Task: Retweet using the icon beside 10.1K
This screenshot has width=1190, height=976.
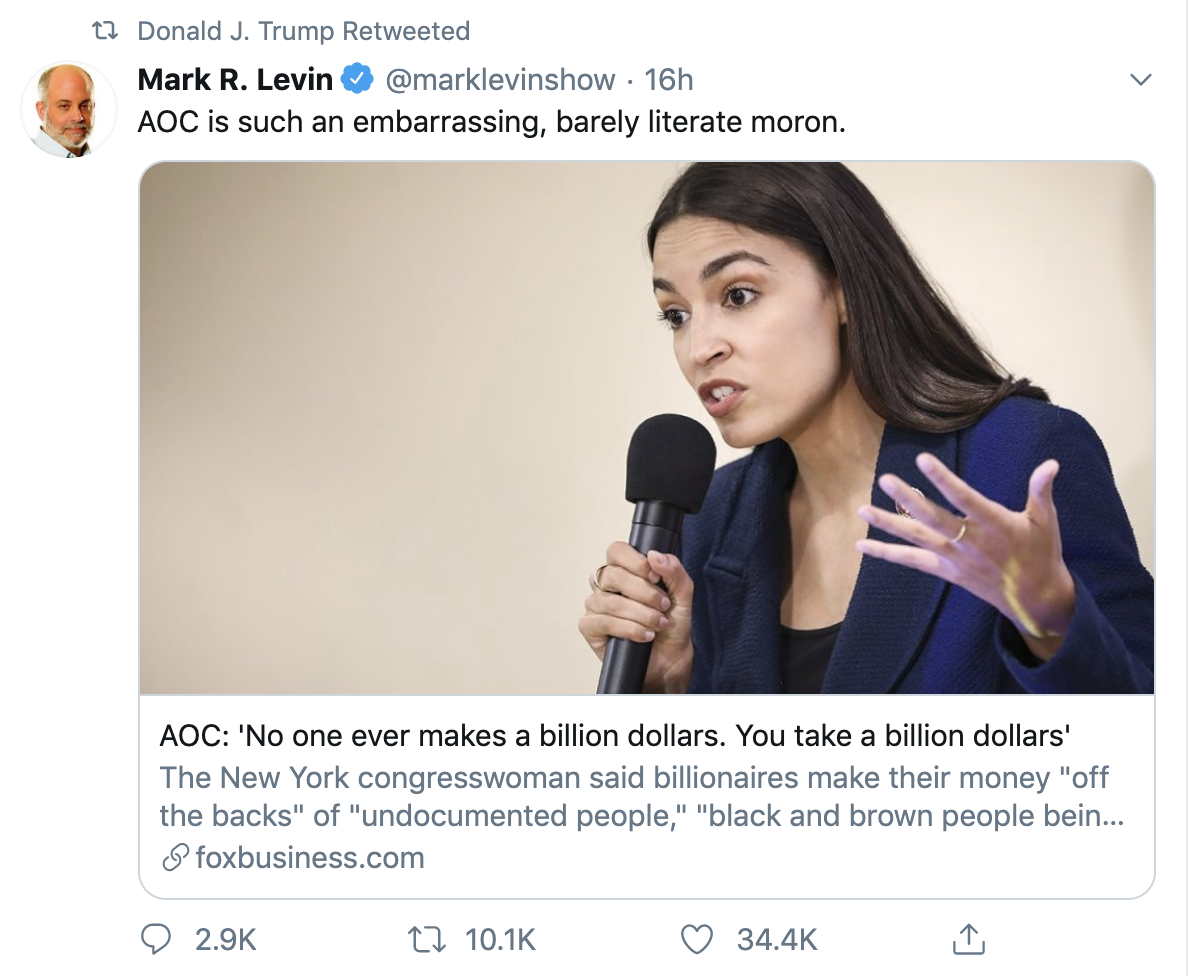Action: coord(429,939)
